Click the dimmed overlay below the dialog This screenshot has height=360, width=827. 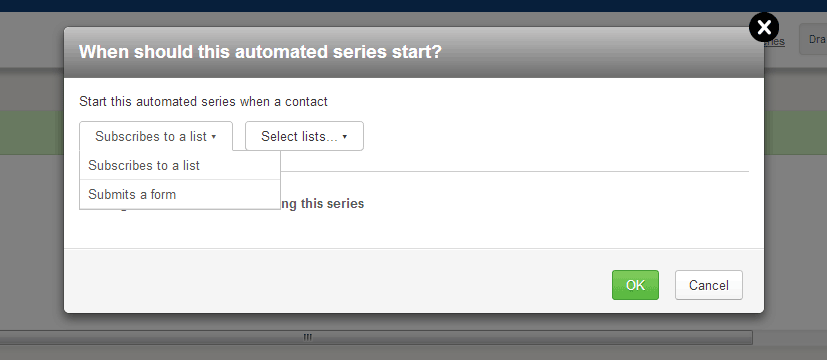pos(414,323)
